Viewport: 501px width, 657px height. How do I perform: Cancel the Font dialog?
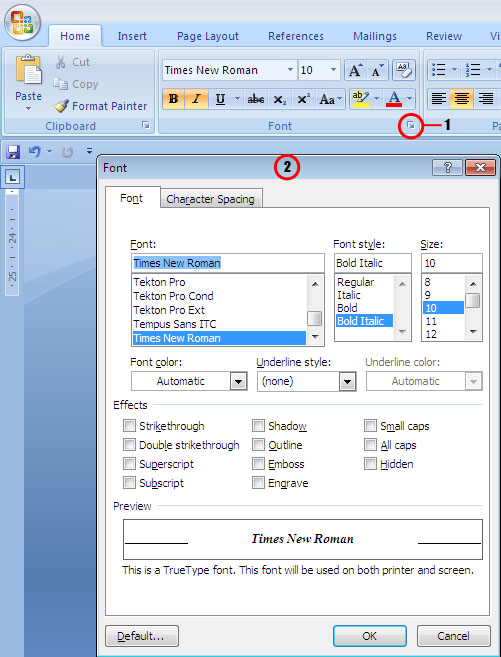click(x=453, y=636)
